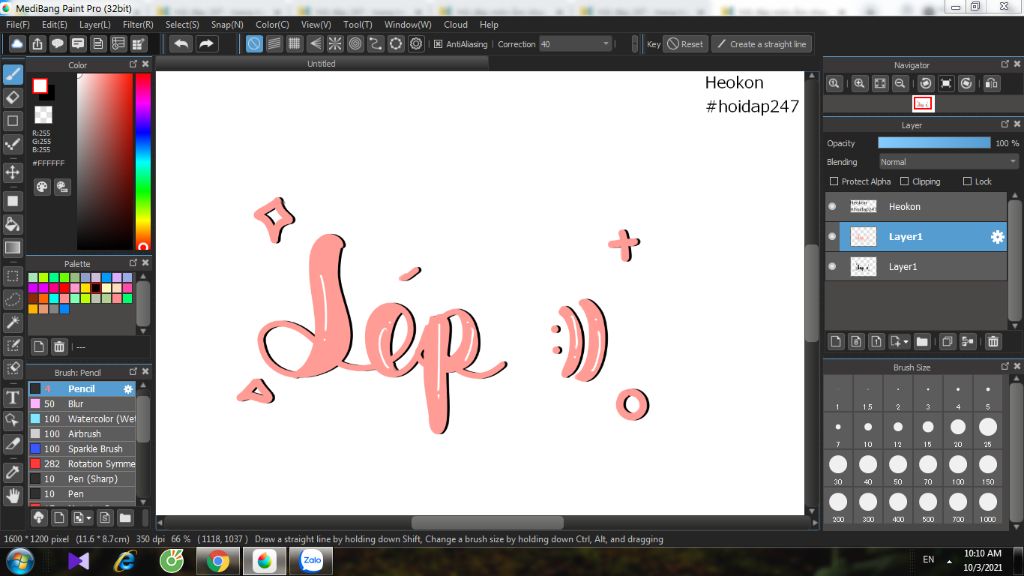Zoom out on Navigator panel

click(x=900, y=84)
